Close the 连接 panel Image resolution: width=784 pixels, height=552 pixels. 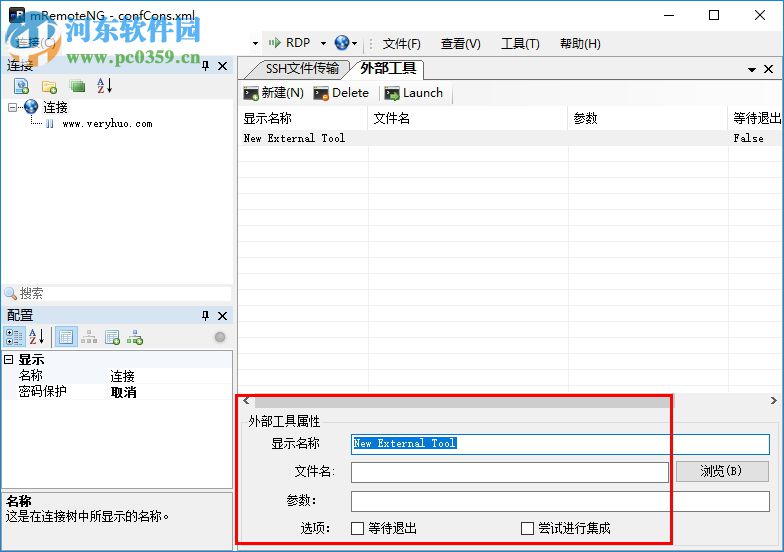[222, 66]
